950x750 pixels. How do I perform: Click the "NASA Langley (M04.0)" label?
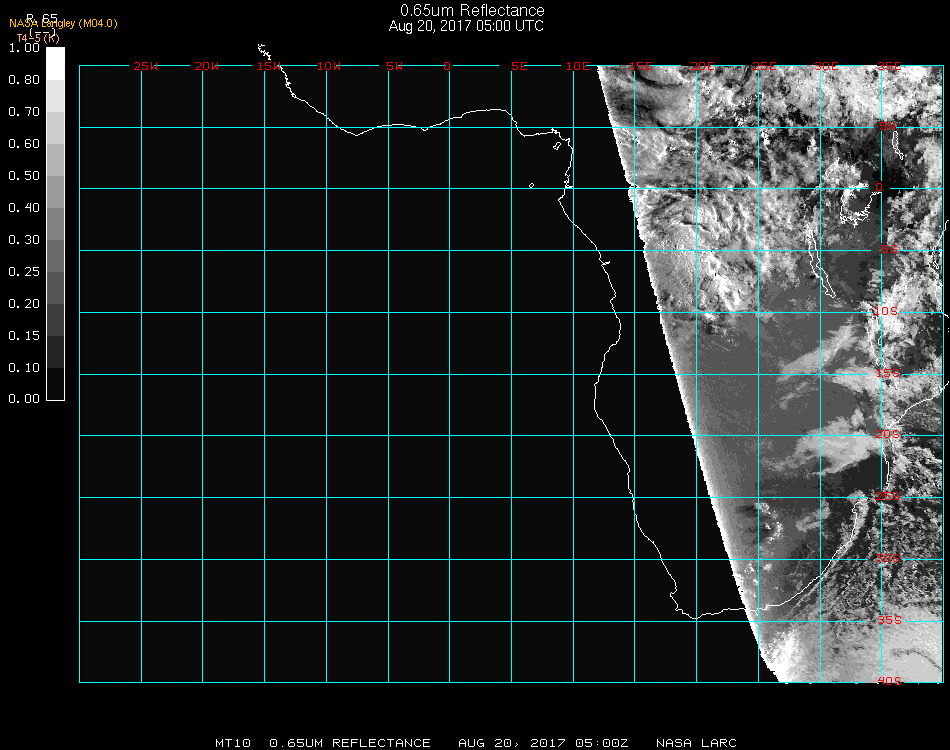pos(63,24)
